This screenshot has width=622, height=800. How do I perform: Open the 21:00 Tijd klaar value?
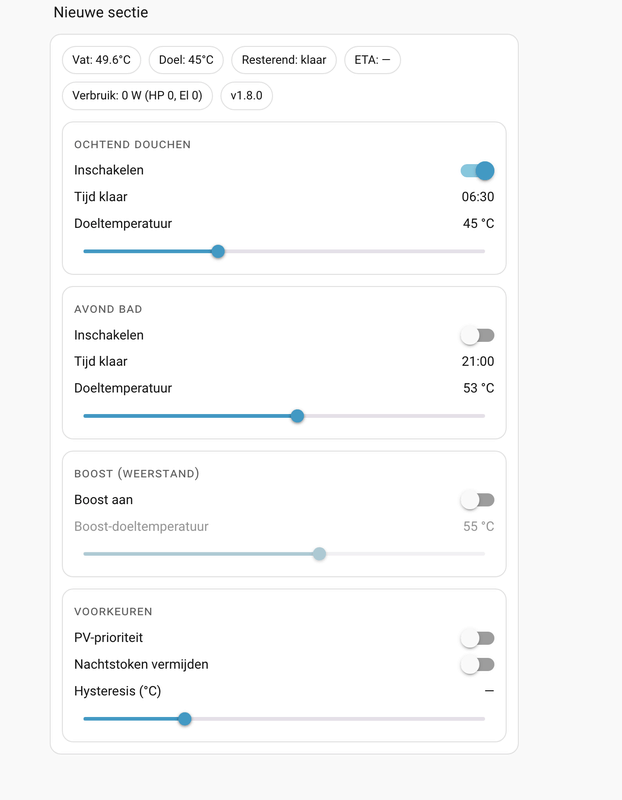tap(477, 362)
